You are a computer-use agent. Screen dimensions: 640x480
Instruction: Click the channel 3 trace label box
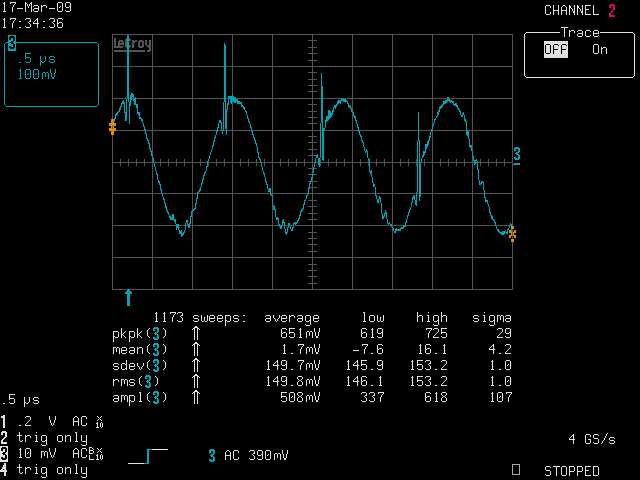(51, 71)
